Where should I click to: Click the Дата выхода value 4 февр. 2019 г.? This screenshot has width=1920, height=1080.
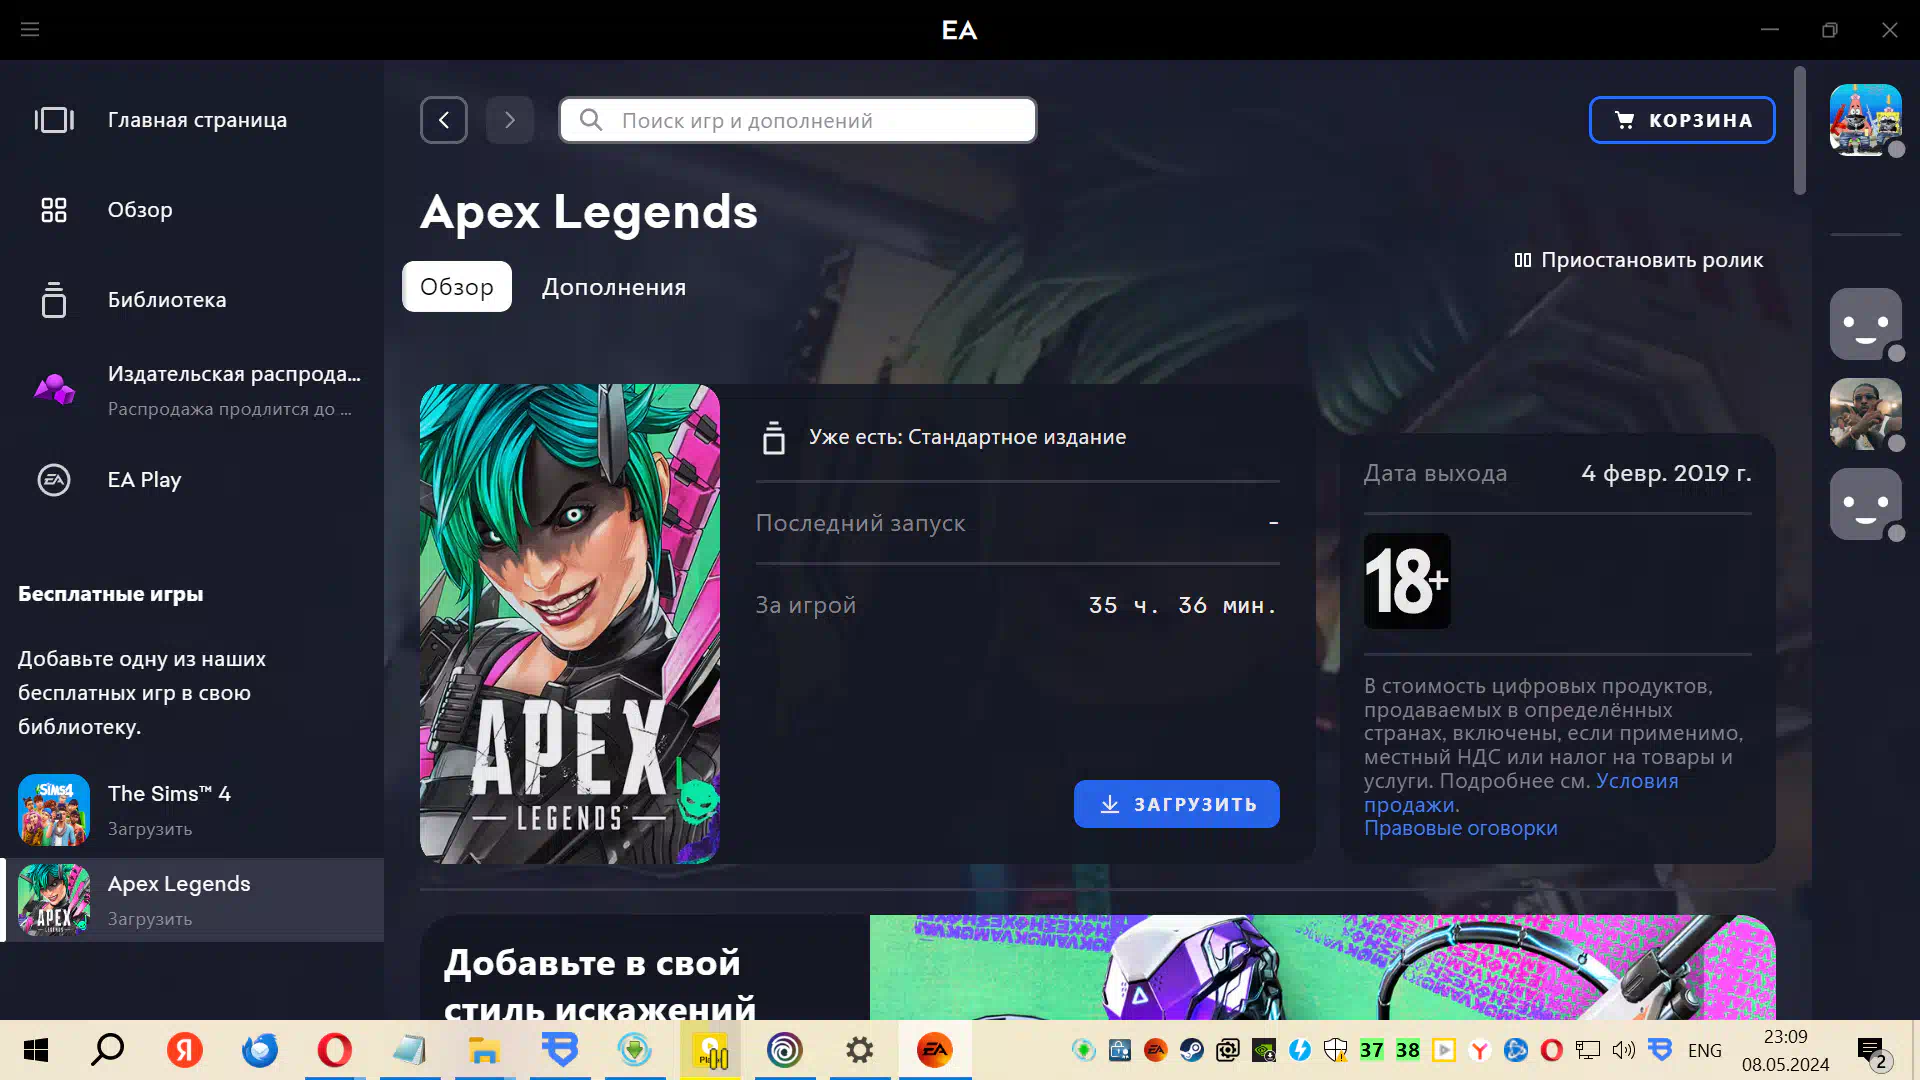coord(1666,474)
